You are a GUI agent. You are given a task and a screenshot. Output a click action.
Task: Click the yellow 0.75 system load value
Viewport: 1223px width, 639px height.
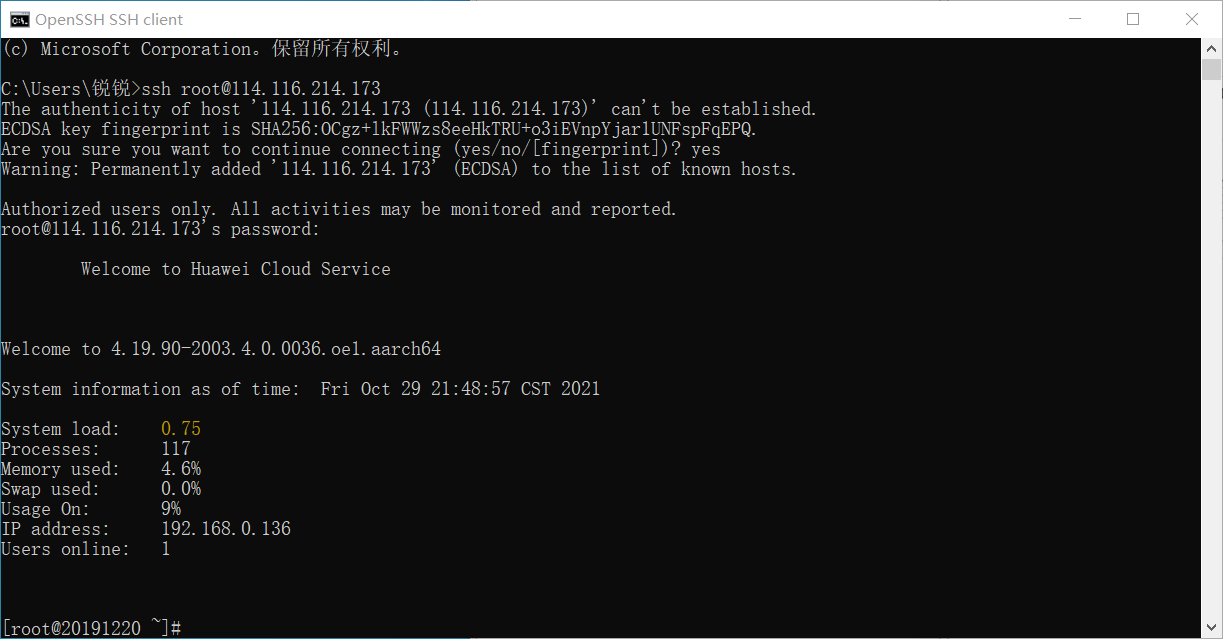[x=181, y=429]
